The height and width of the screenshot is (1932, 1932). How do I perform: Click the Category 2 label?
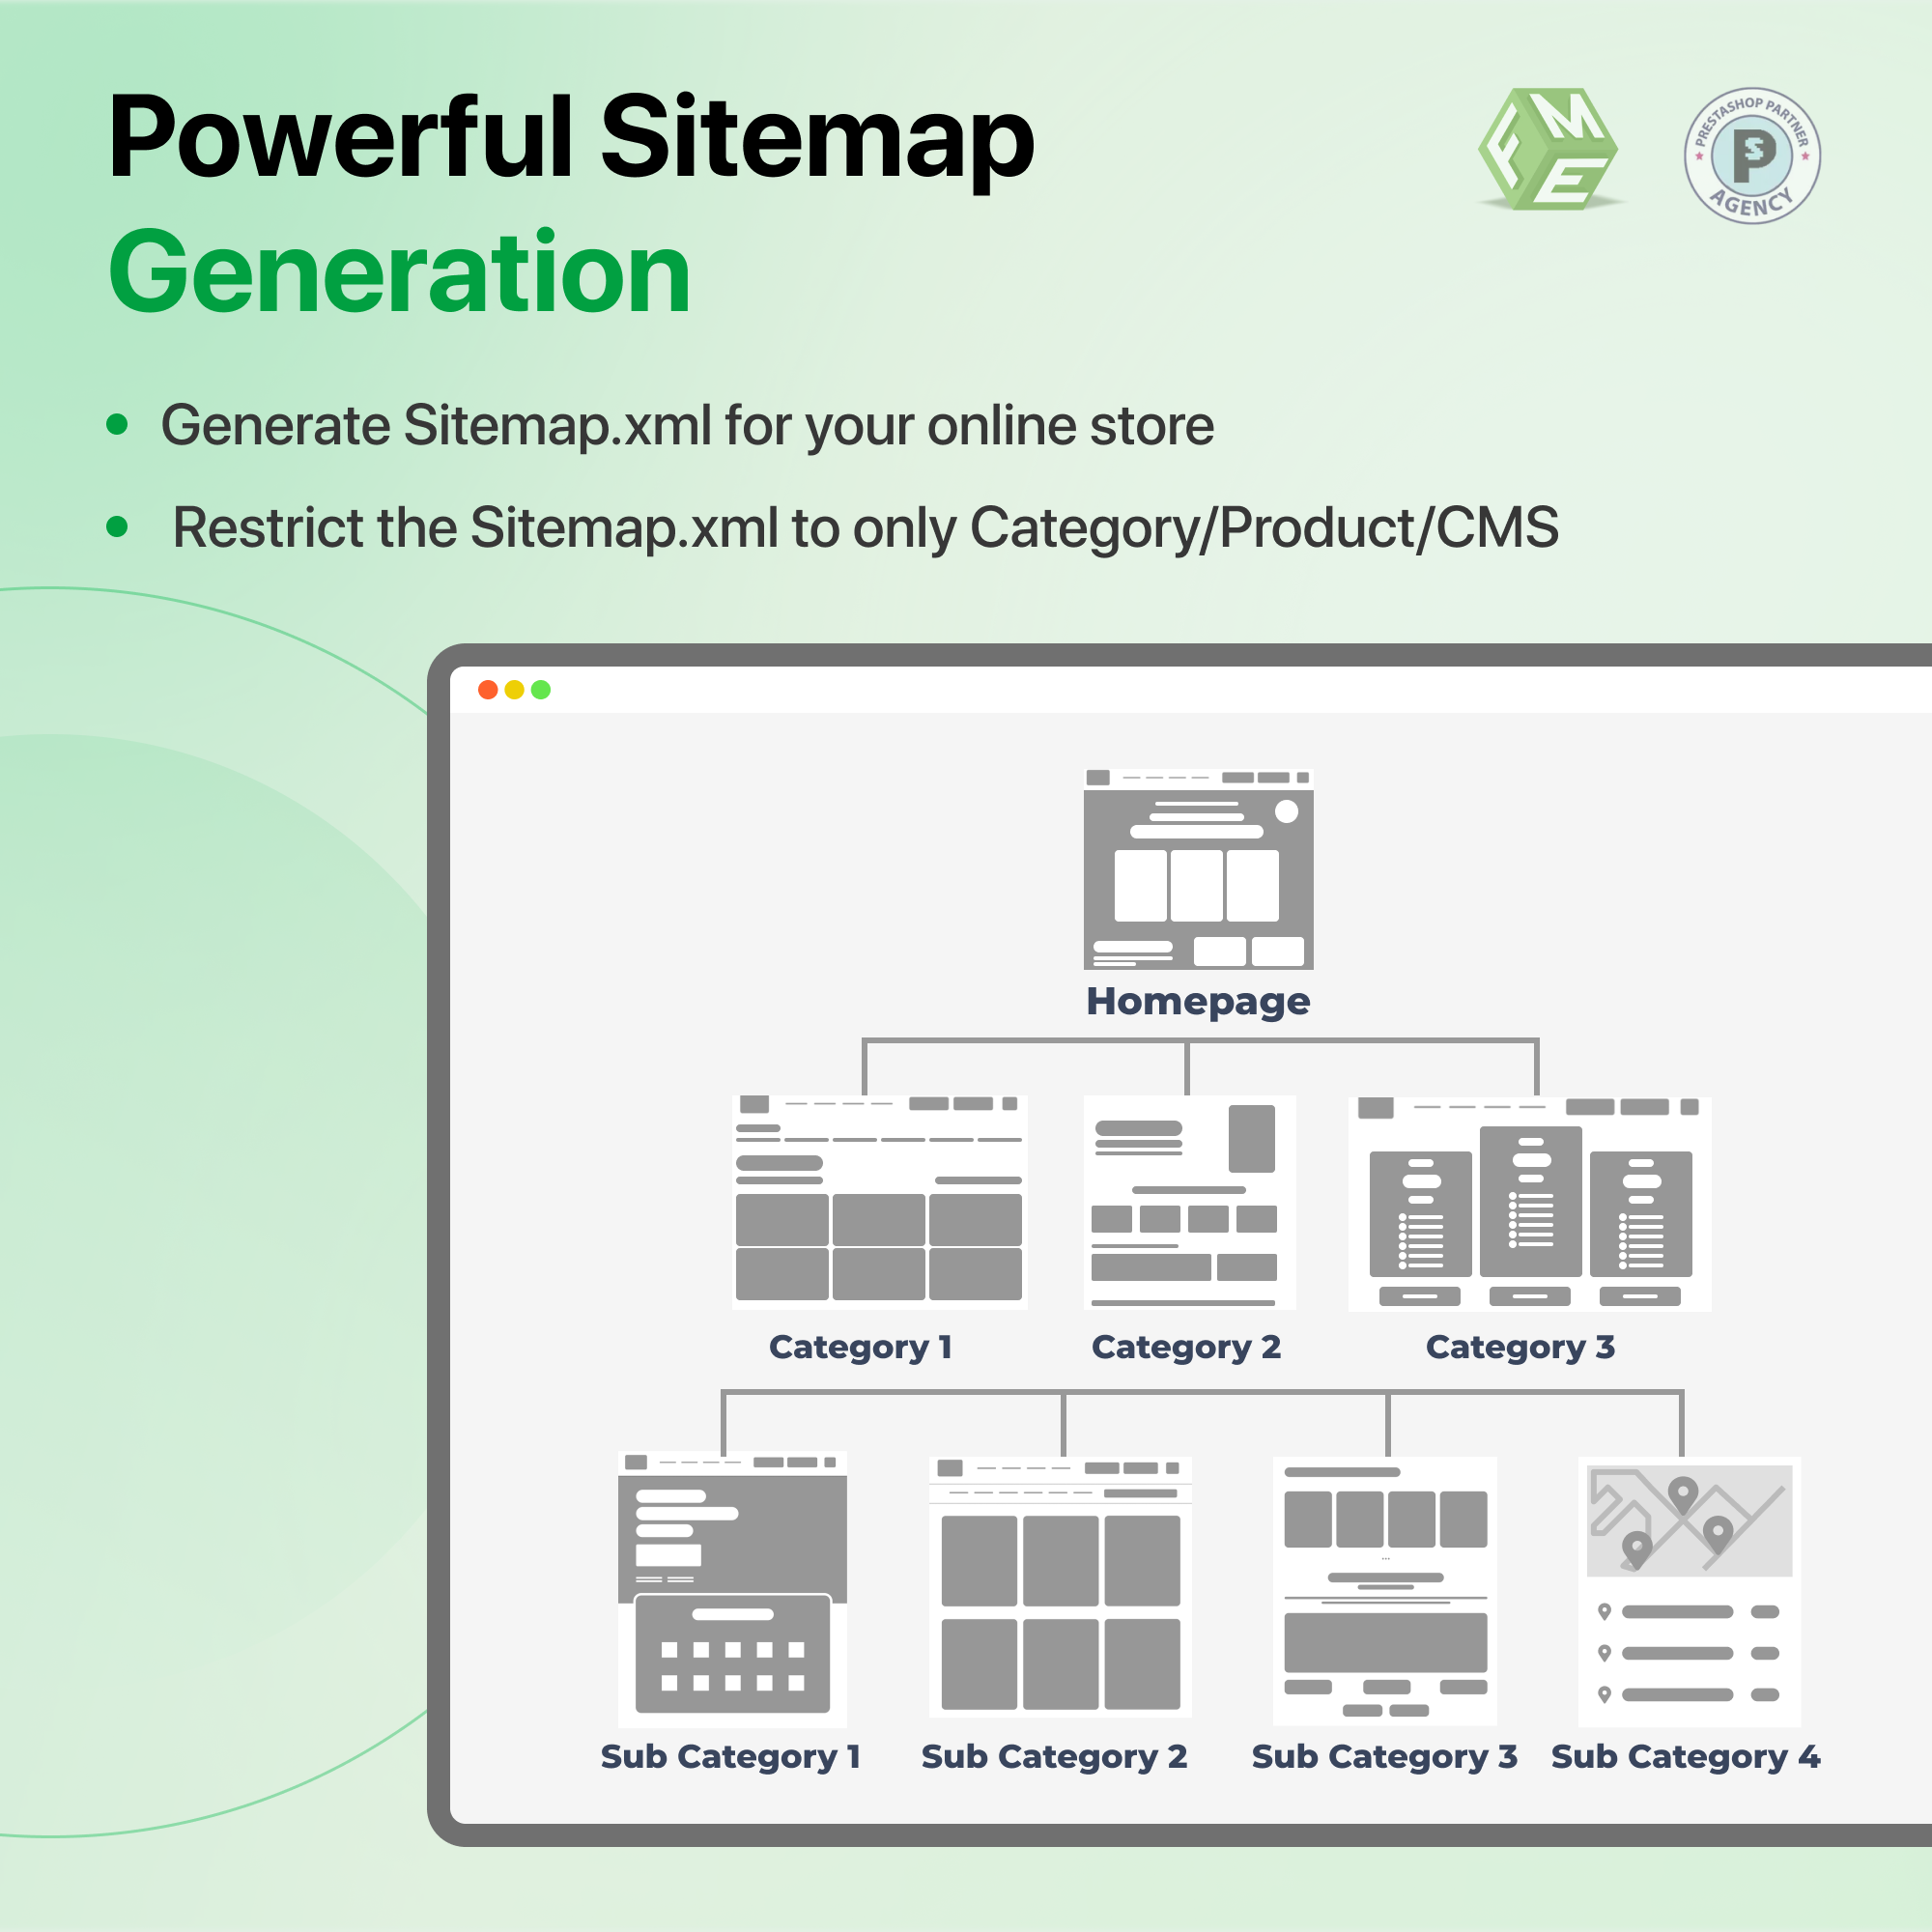pyautogui.click(x=1186, y=1347)
